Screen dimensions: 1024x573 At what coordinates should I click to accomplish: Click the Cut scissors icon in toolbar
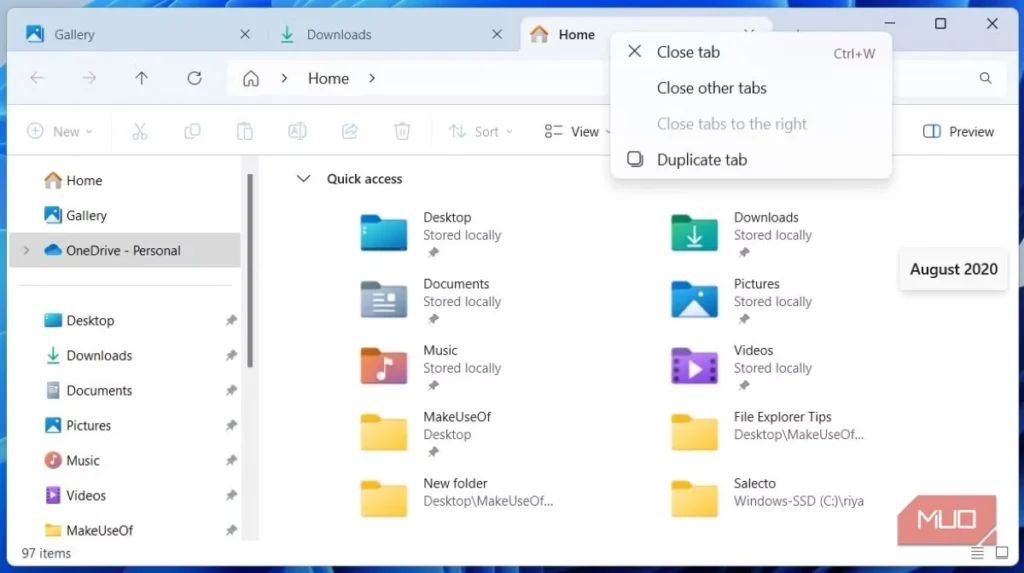pos(139,131)
